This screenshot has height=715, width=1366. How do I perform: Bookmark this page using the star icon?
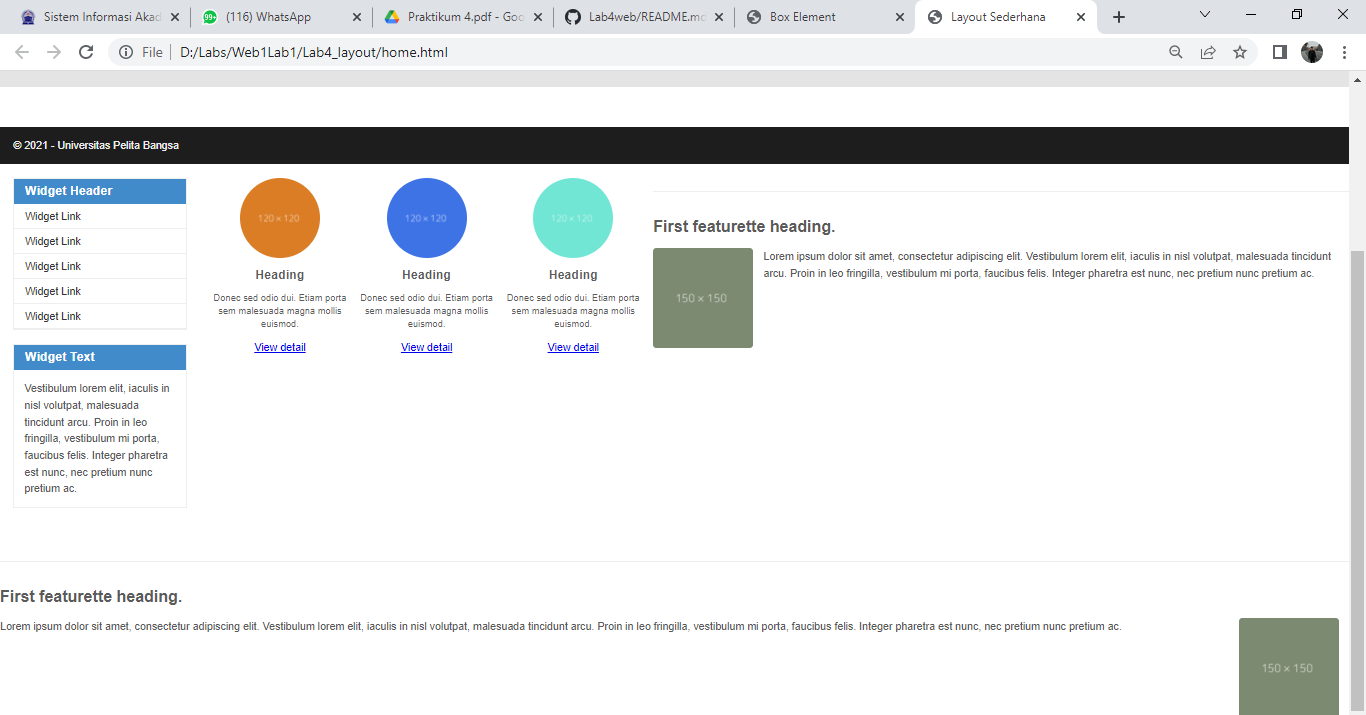point(1240,51)
